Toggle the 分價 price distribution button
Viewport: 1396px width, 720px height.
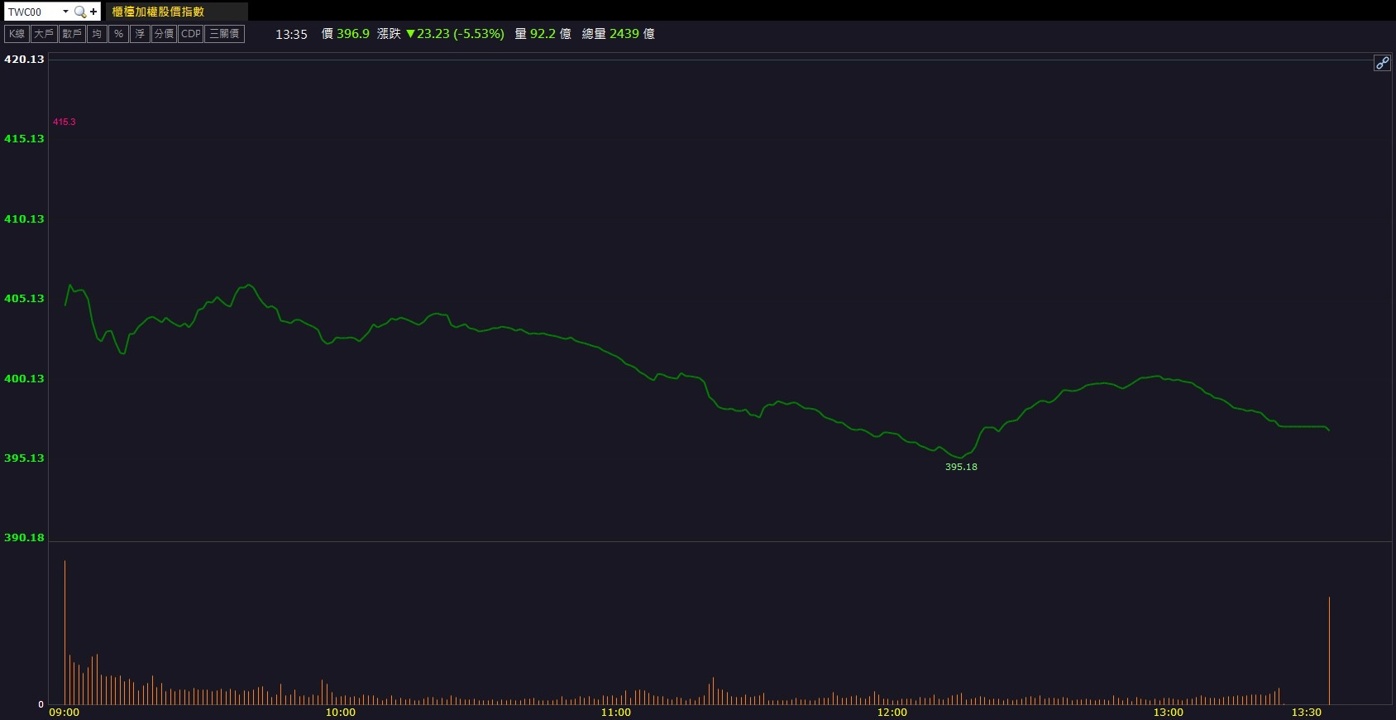point(164,34)
